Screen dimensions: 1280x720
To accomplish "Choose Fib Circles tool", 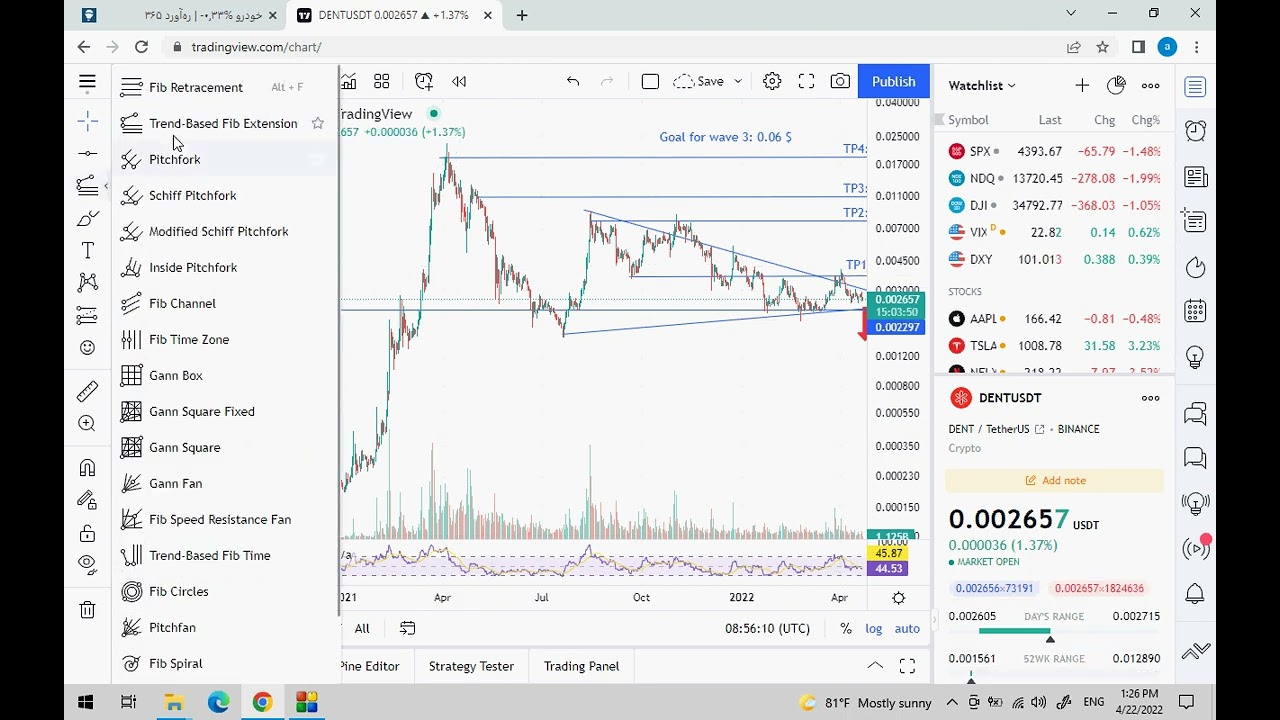I will click(225, 591).
